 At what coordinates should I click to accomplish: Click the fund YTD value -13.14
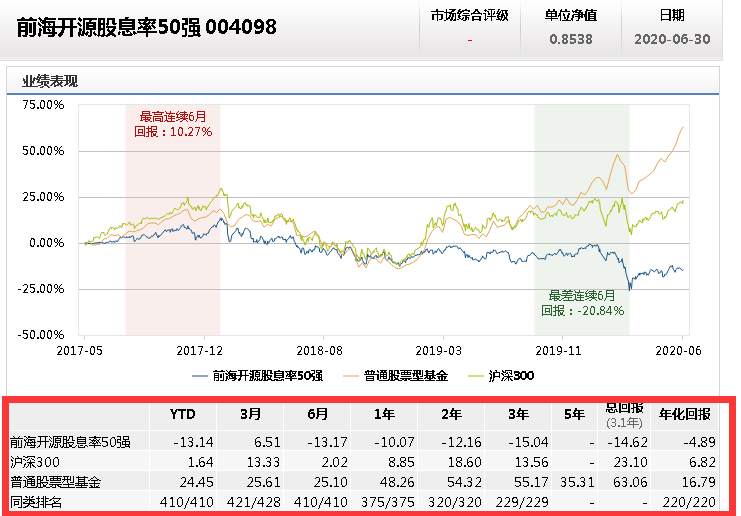coord(193,442)
